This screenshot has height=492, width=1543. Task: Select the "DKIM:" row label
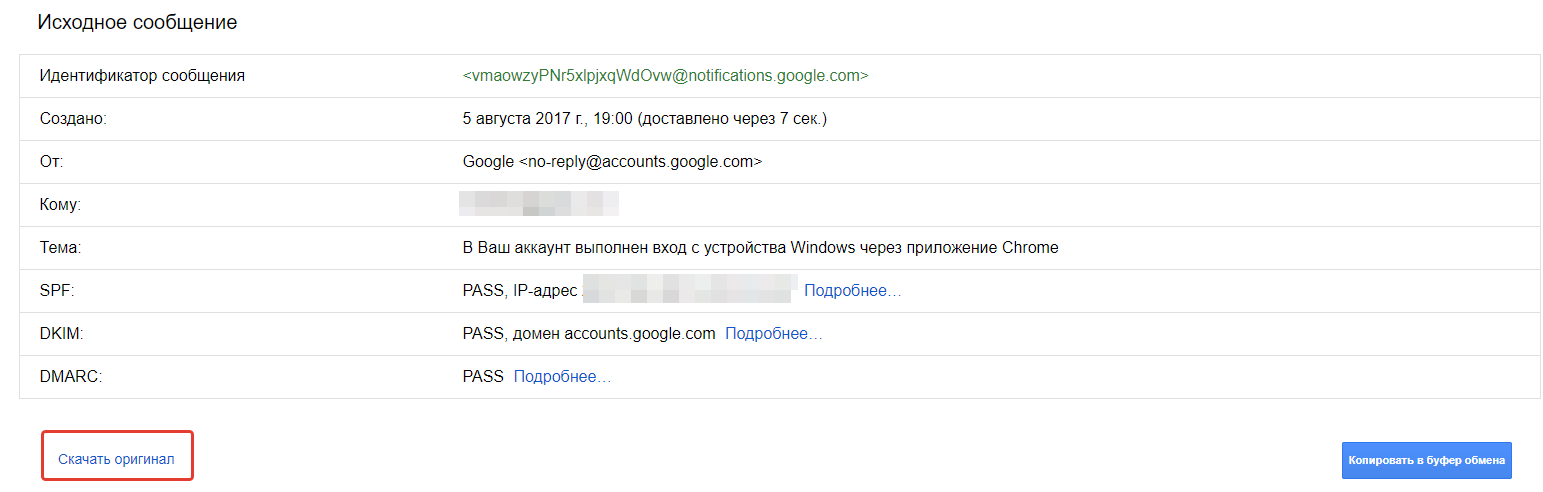(x=61, y=334)
